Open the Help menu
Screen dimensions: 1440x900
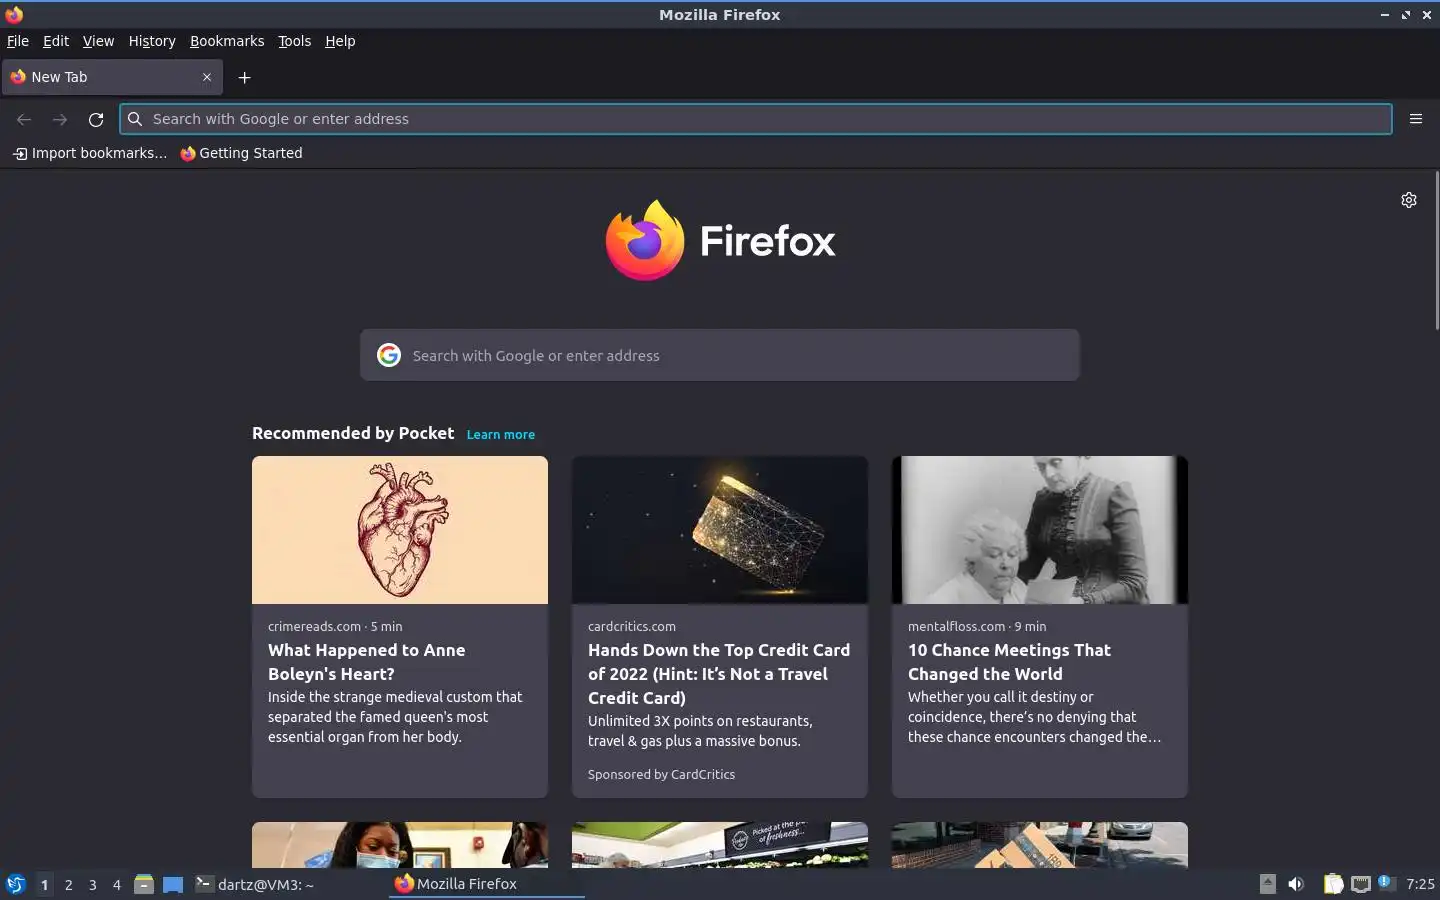(340, 41)
